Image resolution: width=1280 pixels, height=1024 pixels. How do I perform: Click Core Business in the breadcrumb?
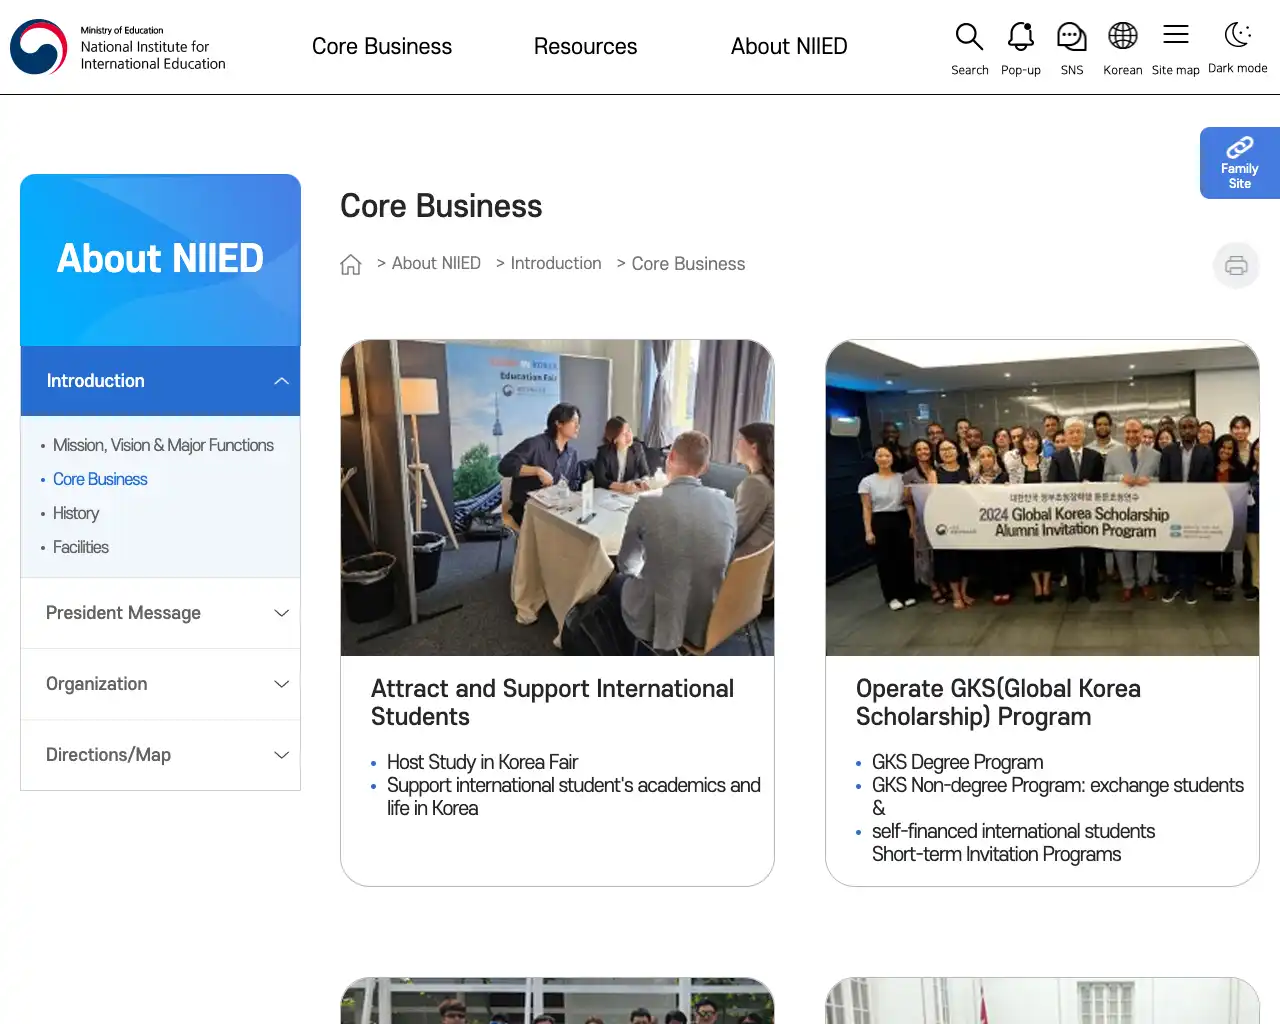point(688,264)
